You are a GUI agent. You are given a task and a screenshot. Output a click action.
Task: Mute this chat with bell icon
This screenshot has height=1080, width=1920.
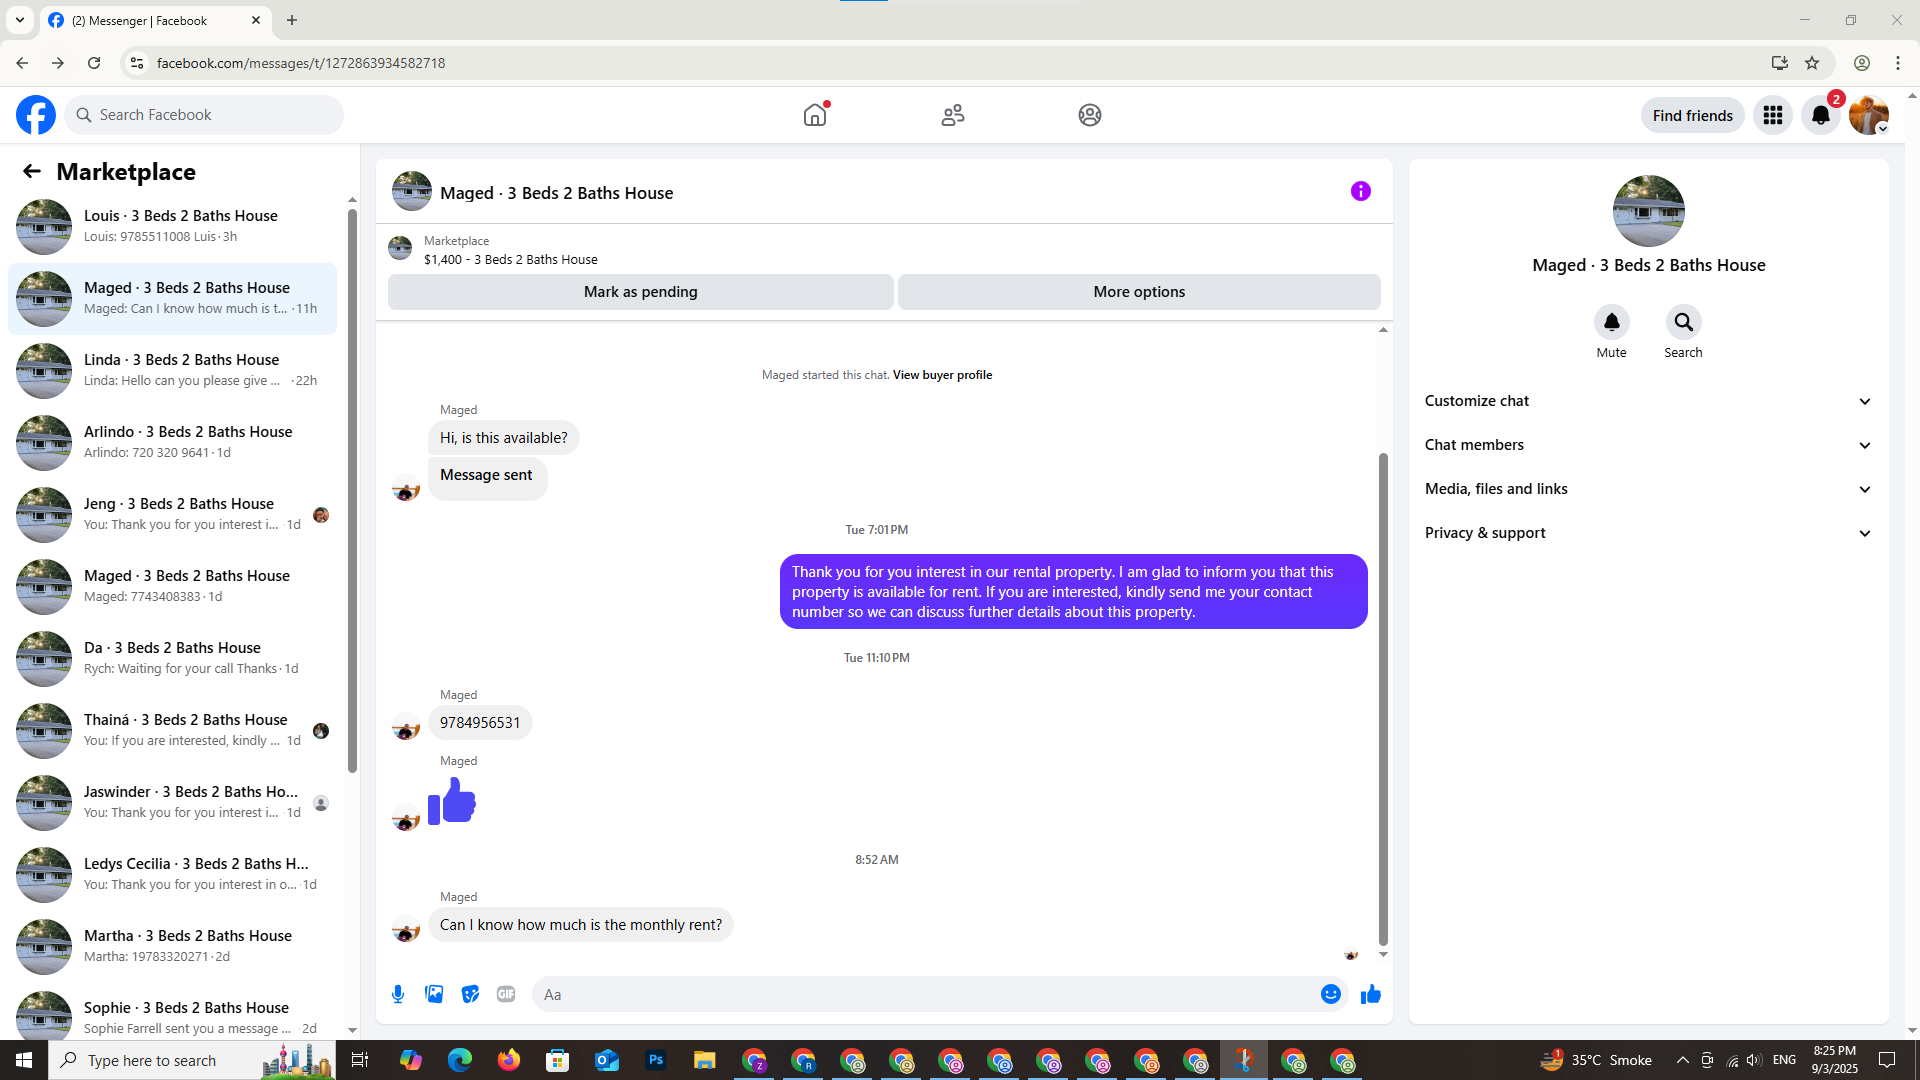1611,322
